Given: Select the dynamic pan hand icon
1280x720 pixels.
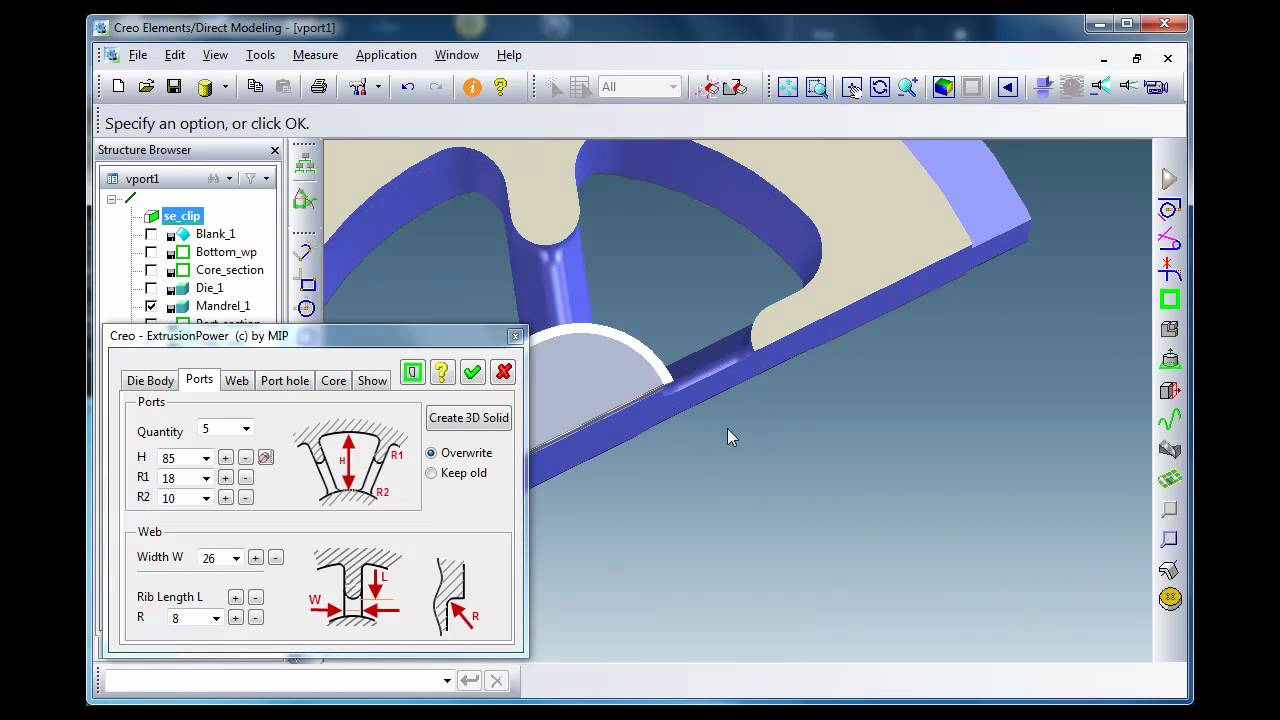Looking at the screenshot, I should pyautogui.click(x=851, y=87).
